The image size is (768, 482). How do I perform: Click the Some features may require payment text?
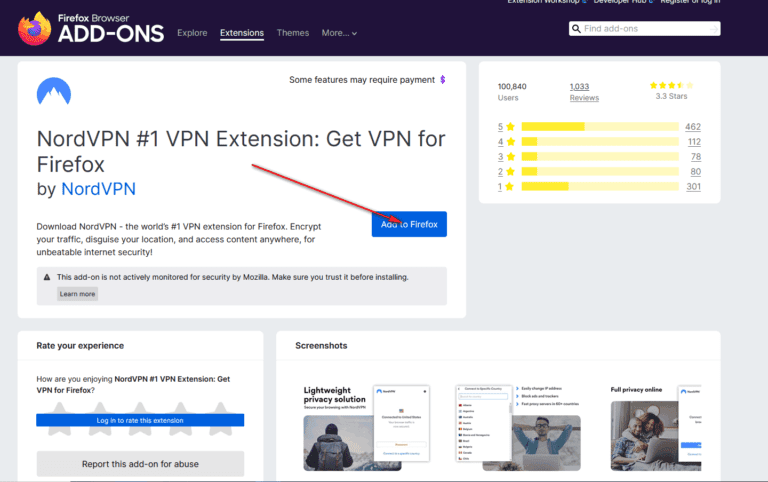point(361,80)
